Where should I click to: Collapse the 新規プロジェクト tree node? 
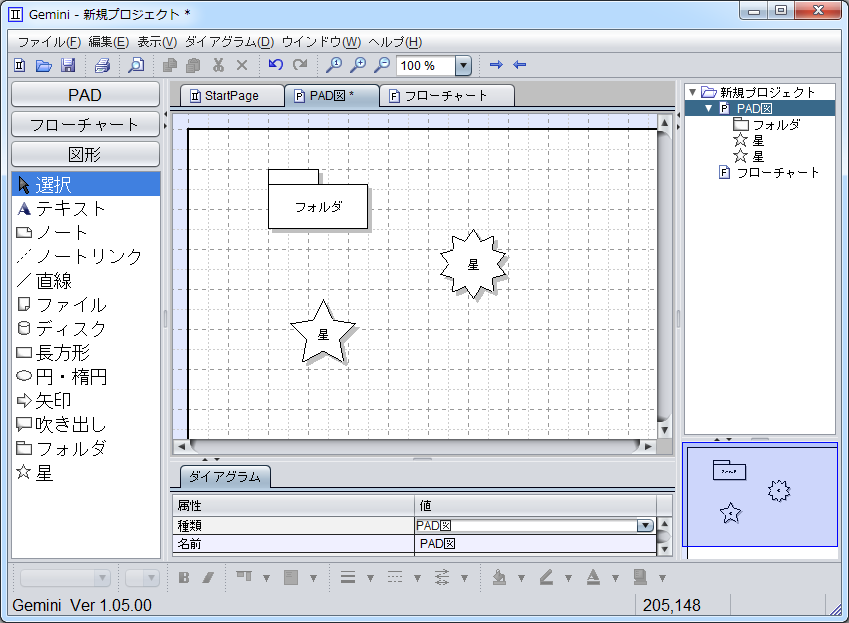693,93
